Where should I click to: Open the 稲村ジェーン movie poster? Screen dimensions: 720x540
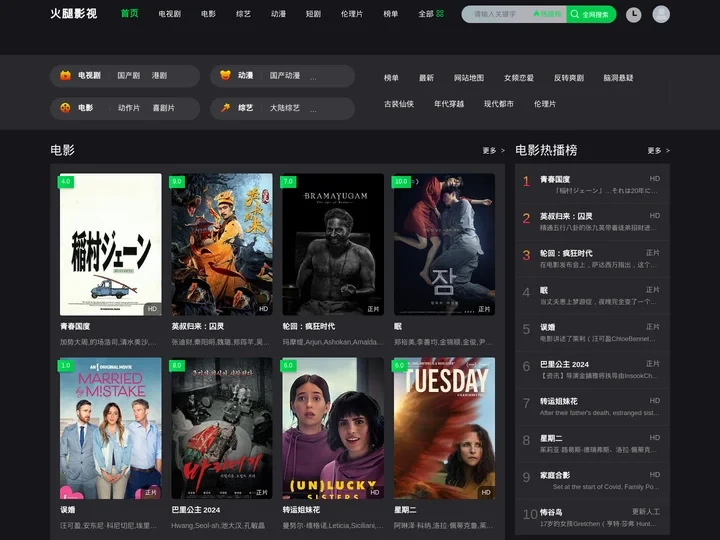click(111, 244)
